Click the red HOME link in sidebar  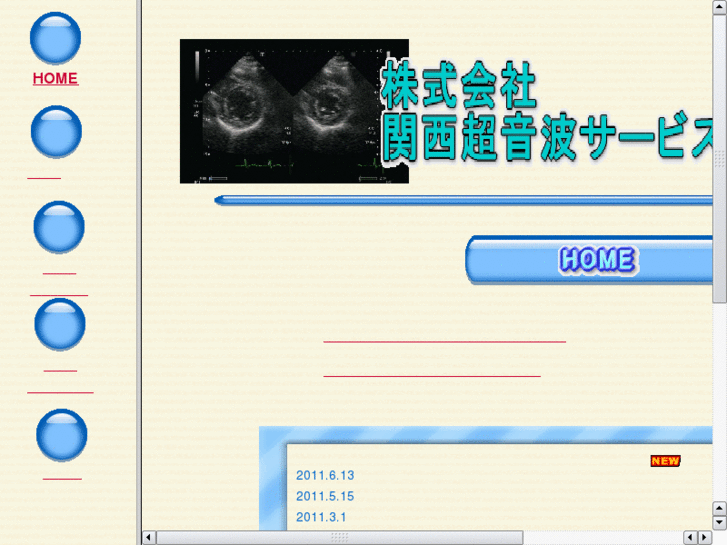[55, 78]
